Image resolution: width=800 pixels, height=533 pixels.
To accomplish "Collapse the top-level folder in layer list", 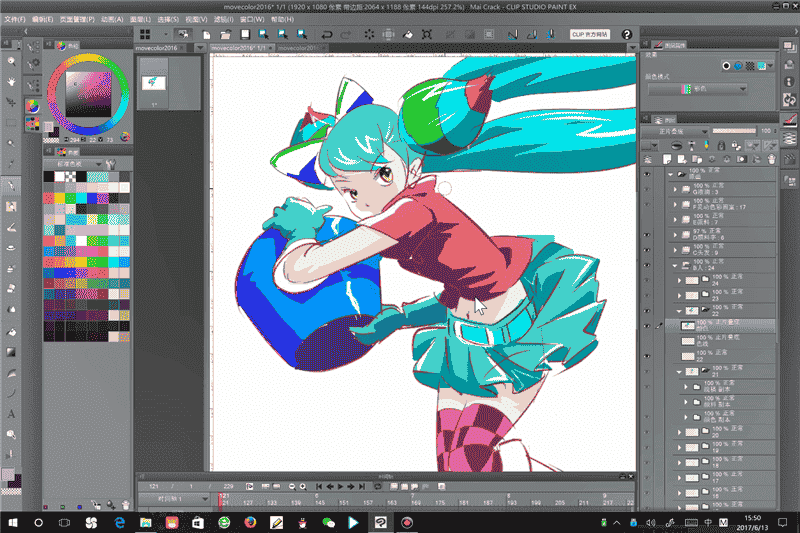I will [x=670, y=174].
